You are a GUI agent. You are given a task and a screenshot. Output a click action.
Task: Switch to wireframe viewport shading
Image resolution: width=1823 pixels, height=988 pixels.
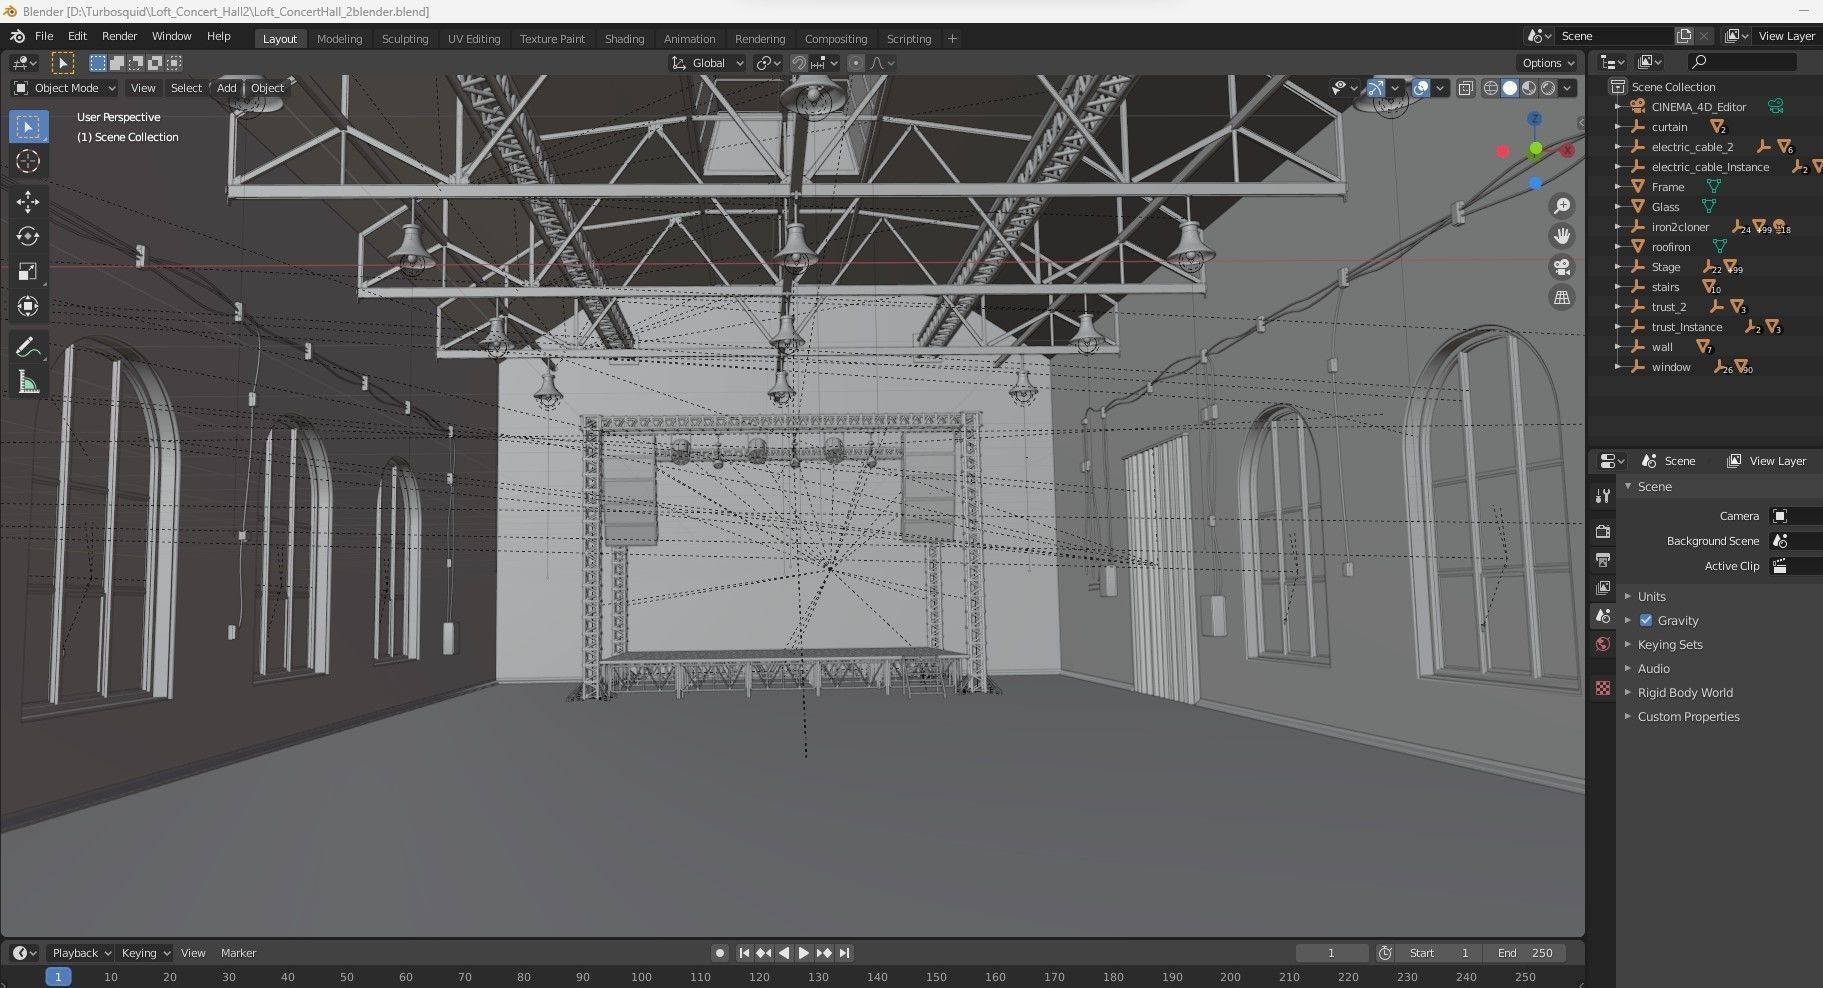pyautogui.click(x=1490, y=88)
